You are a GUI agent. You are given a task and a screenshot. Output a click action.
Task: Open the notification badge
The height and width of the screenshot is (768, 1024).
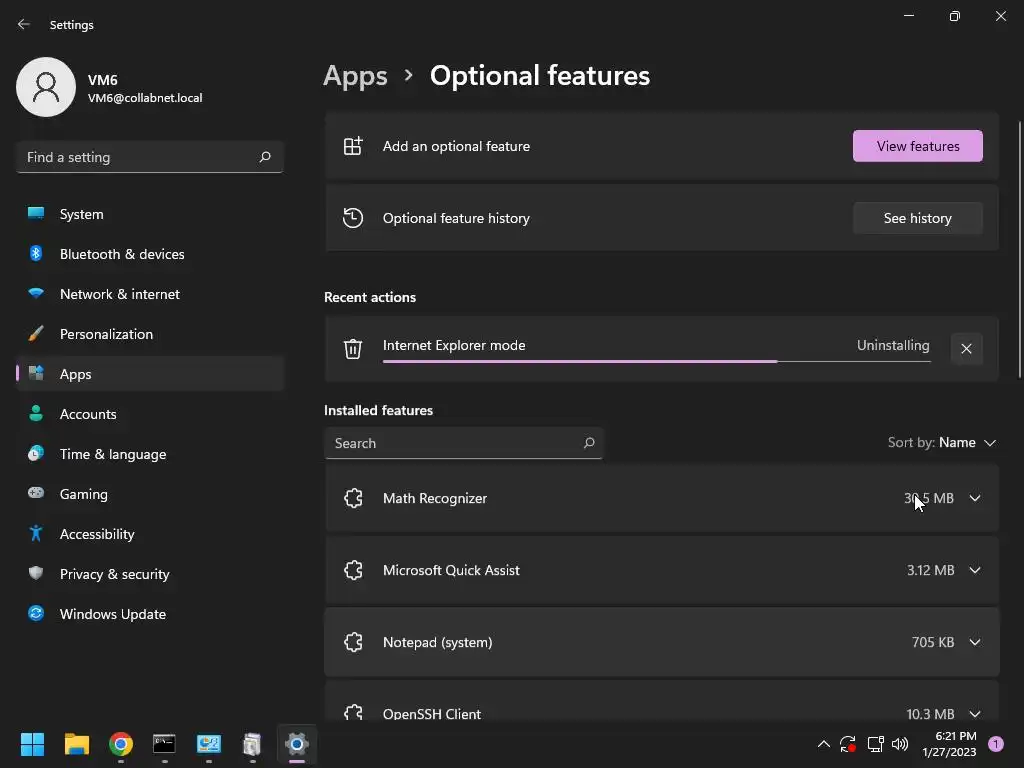click(x=996, y=744)
